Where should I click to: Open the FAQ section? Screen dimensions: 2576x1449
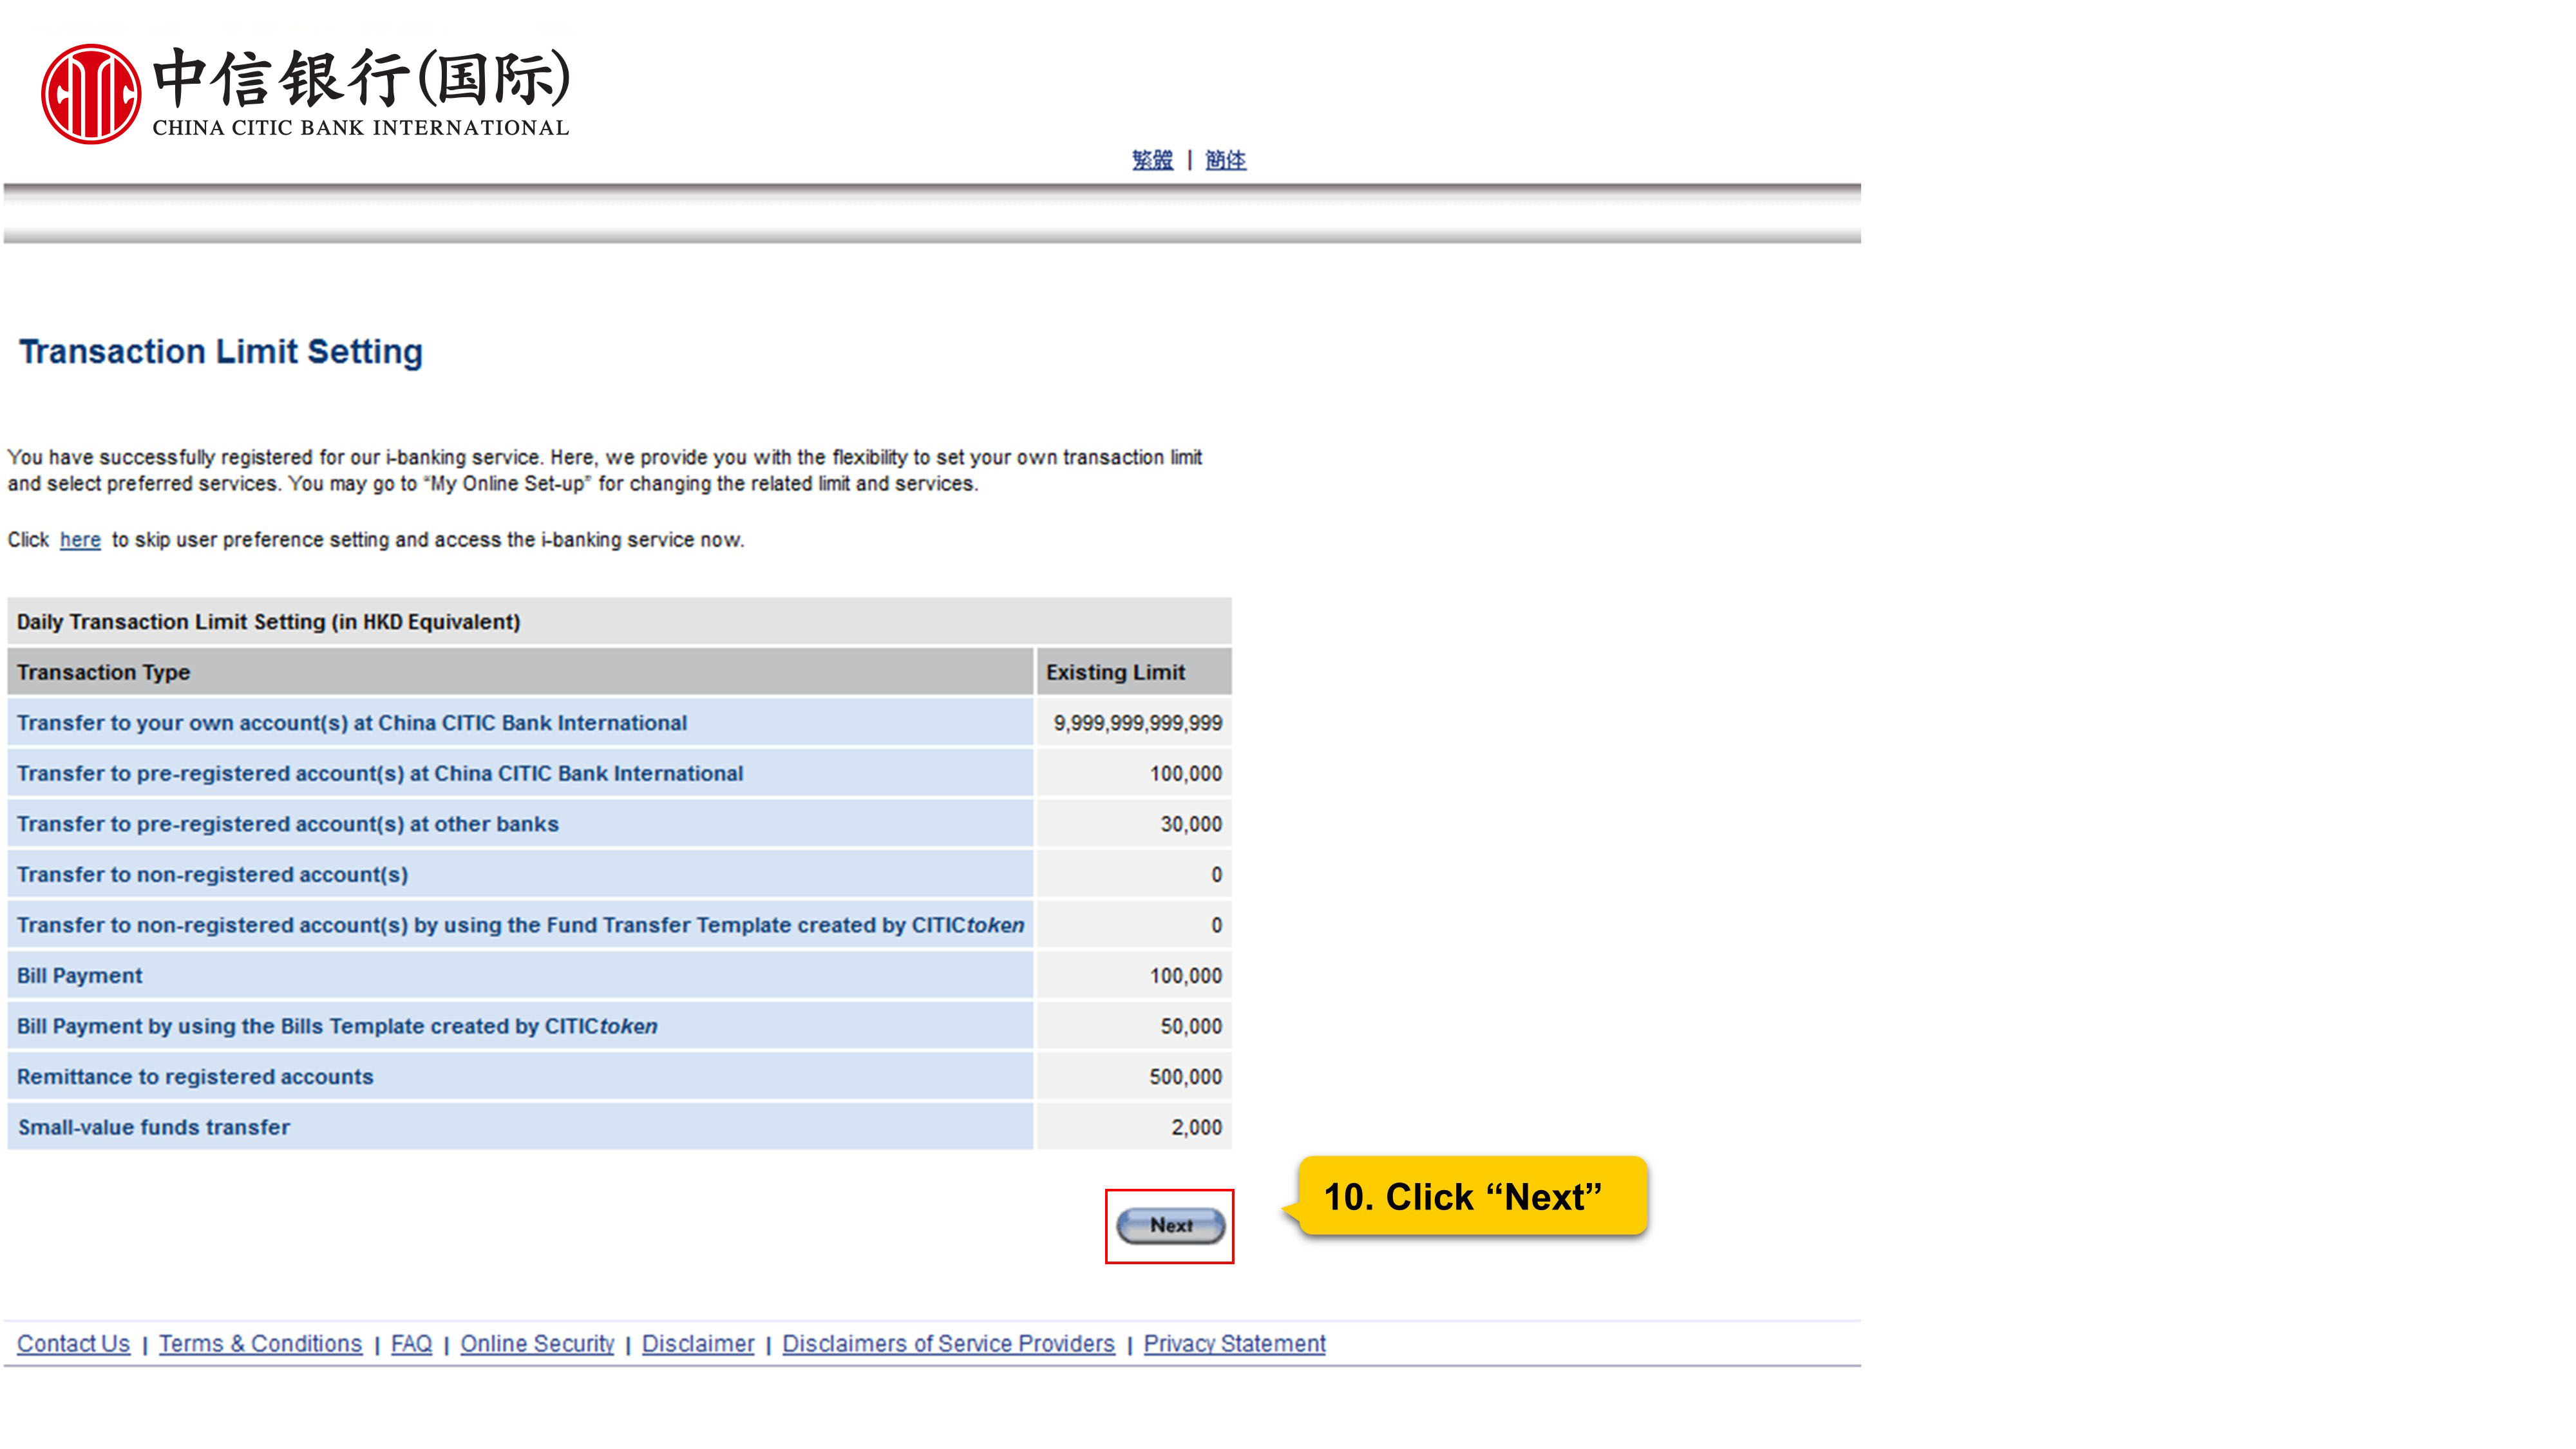410,1343
